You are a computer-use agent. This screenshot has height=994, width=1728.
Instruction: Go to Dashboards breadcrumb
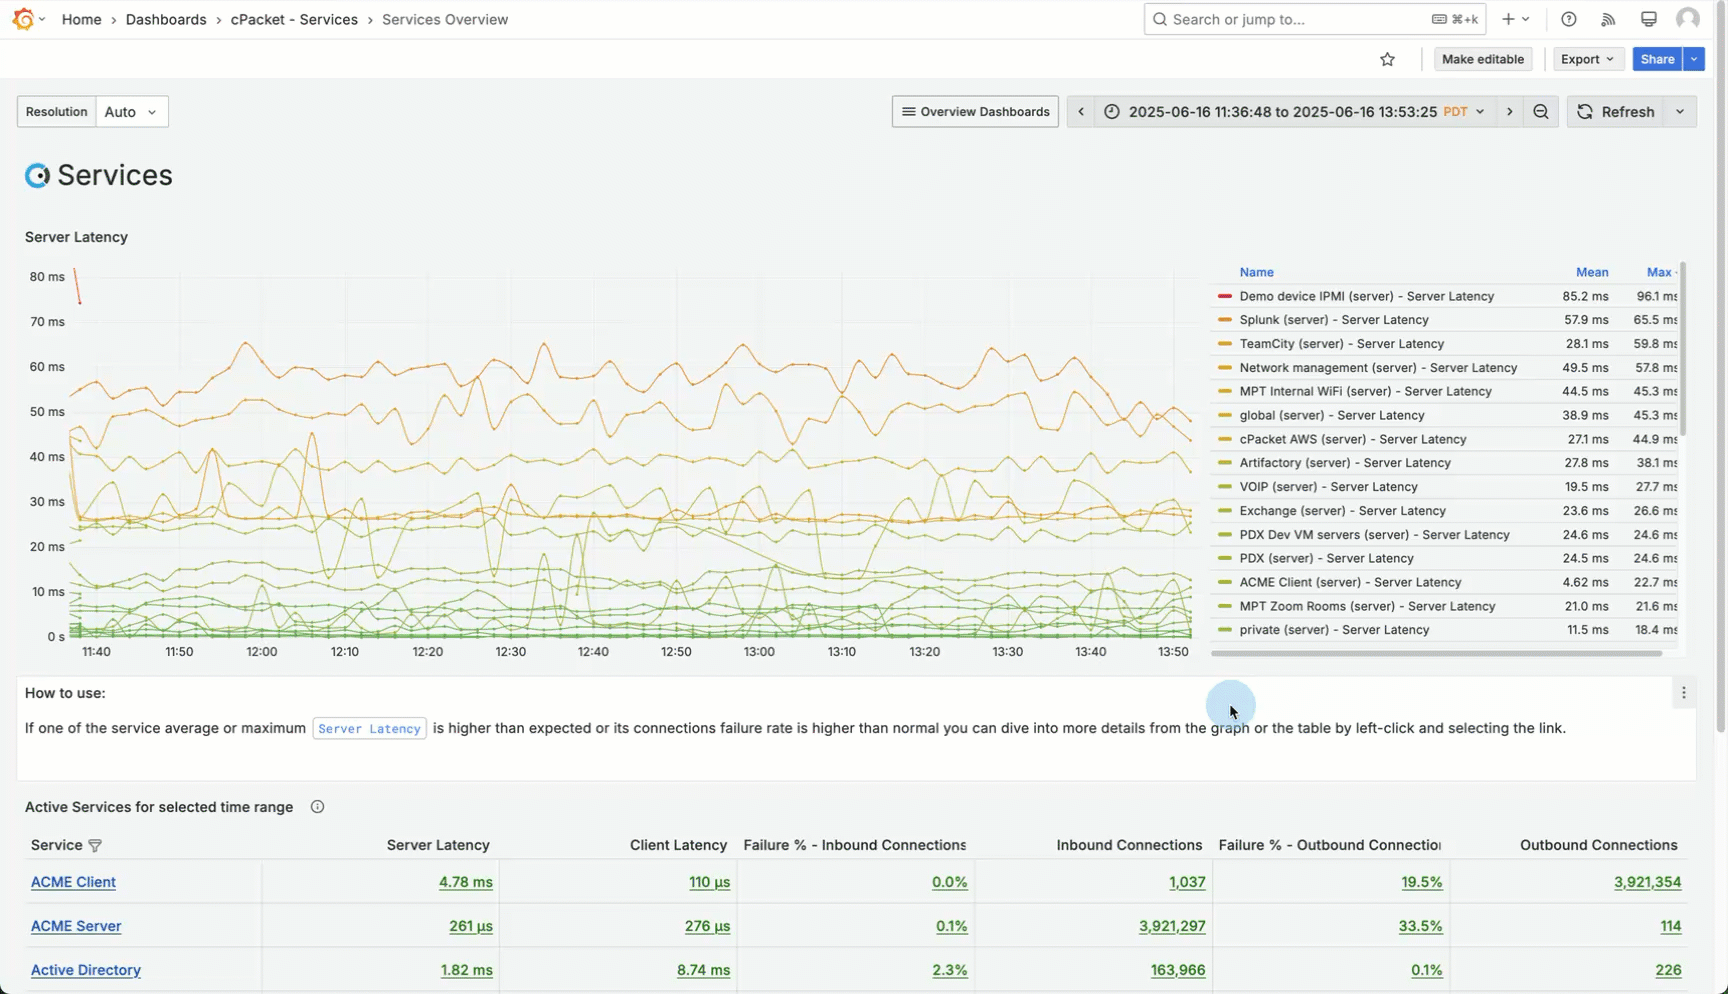click(166, 19)
